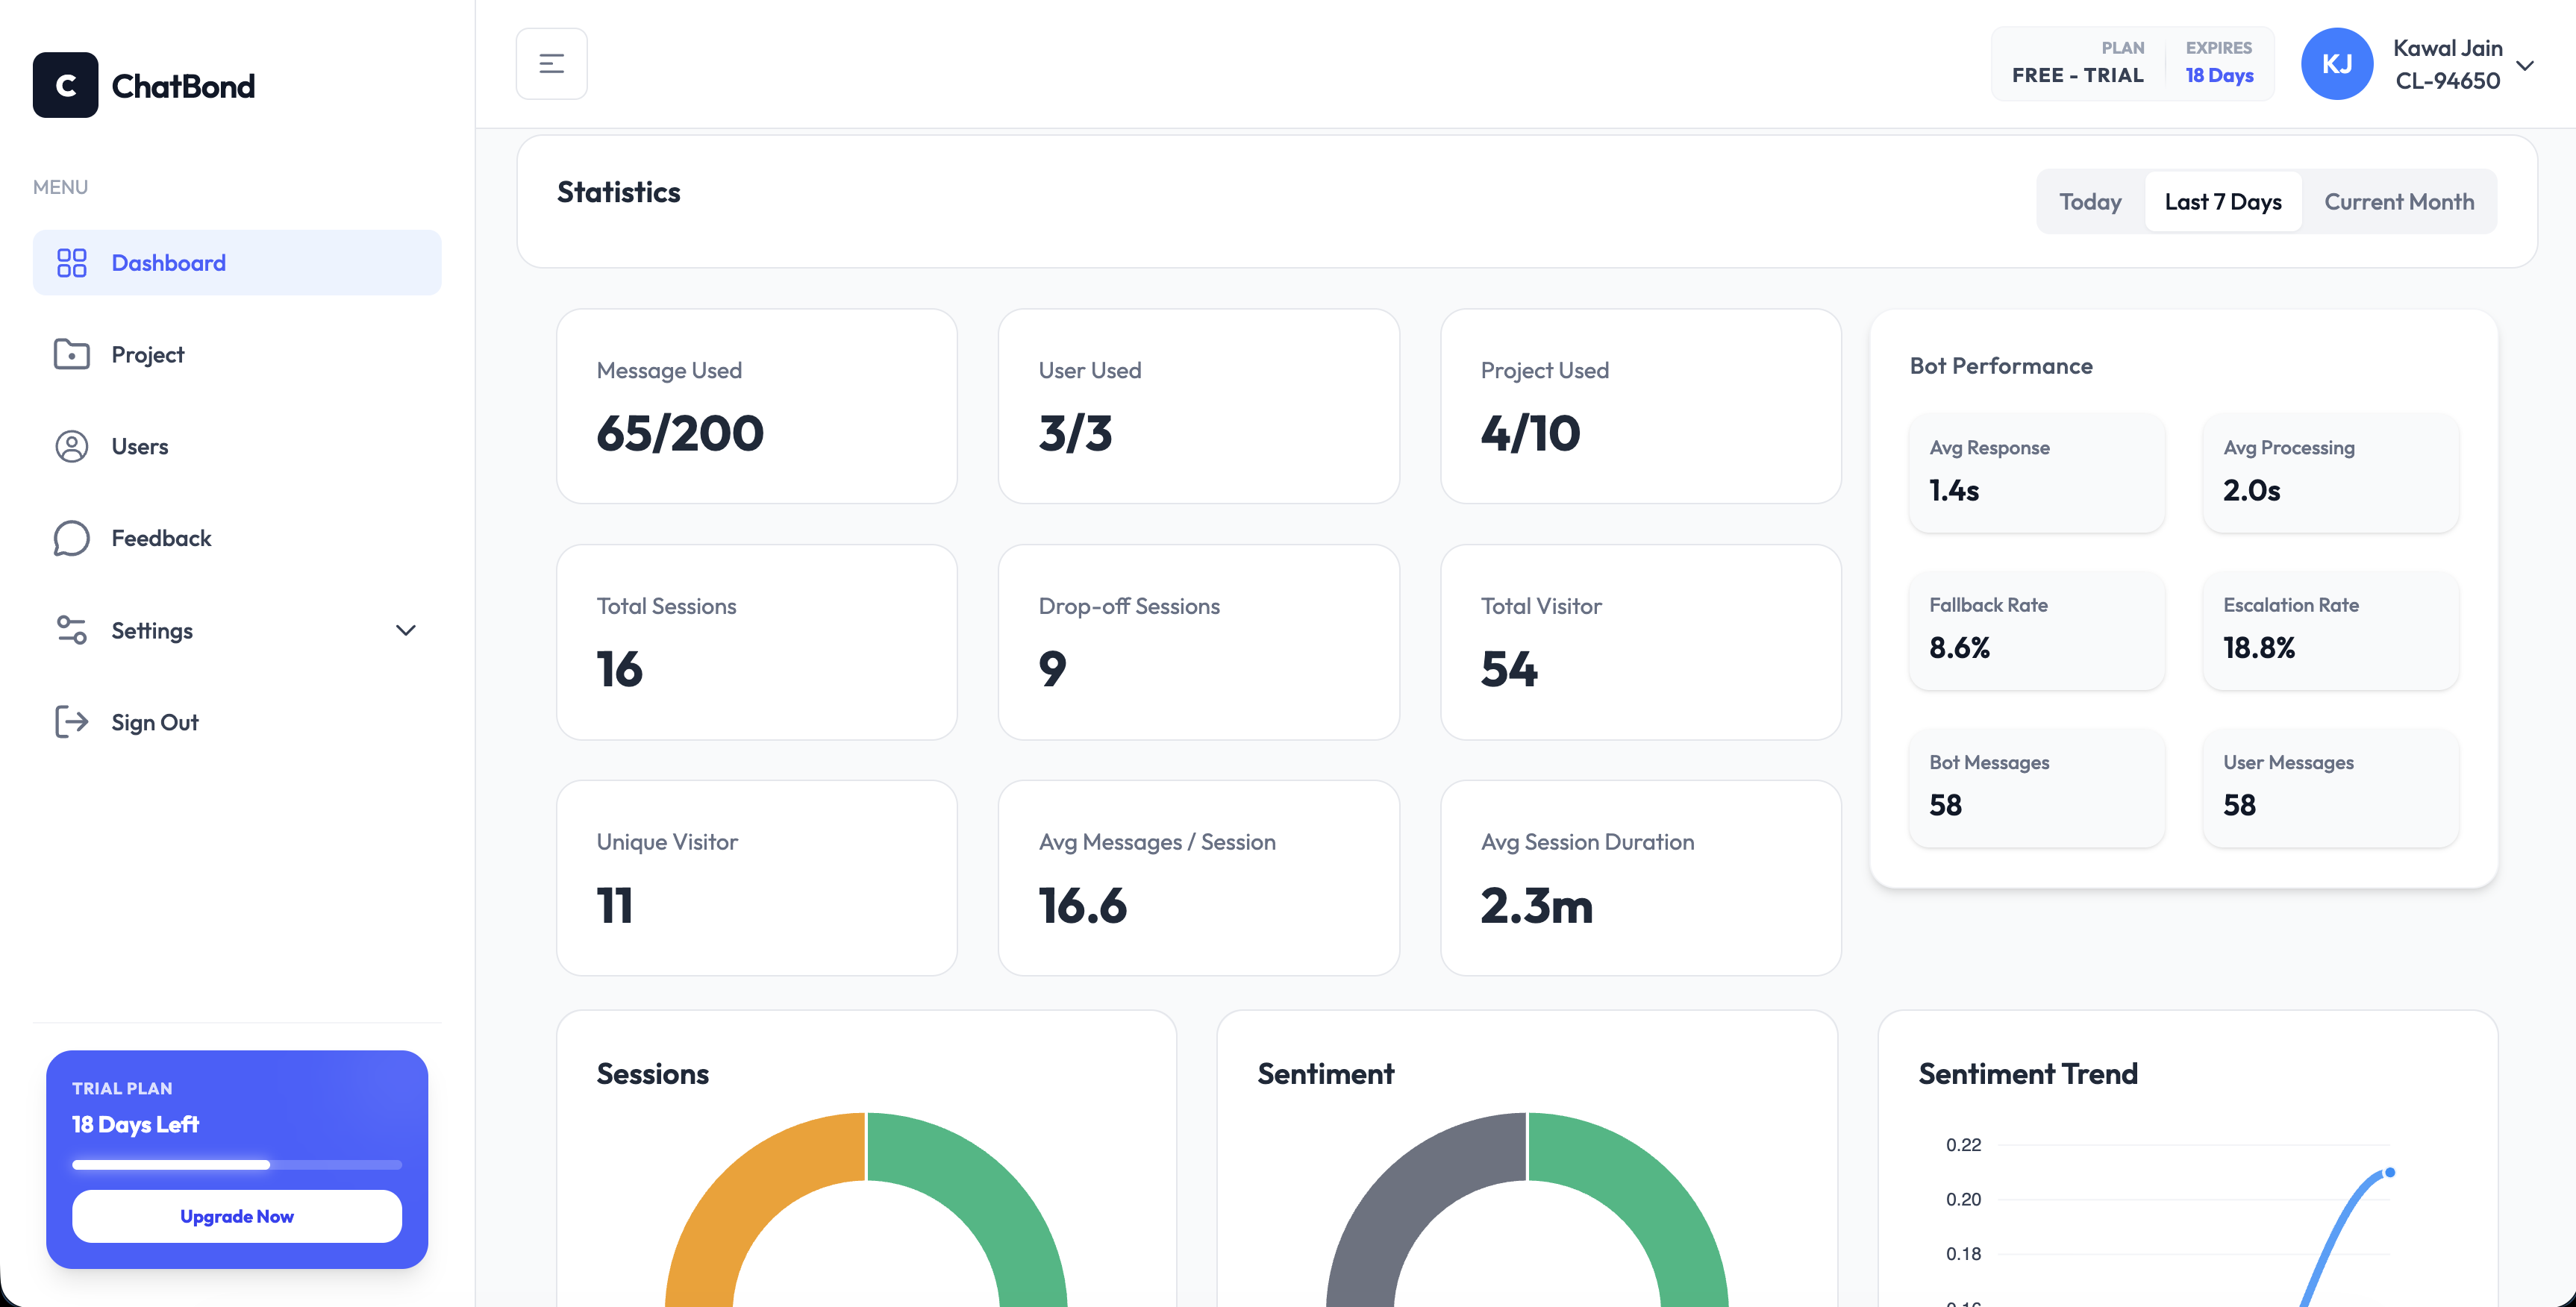Click the trial plan progress bar
2576x1307 pixels.
236,1164
